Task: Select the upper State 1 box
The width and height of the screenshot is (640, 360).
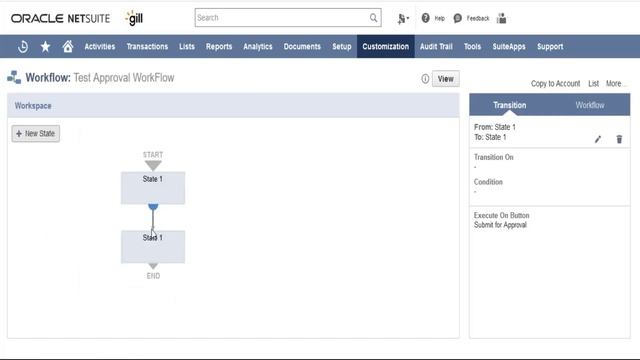Action: click(x=153, y=188)
